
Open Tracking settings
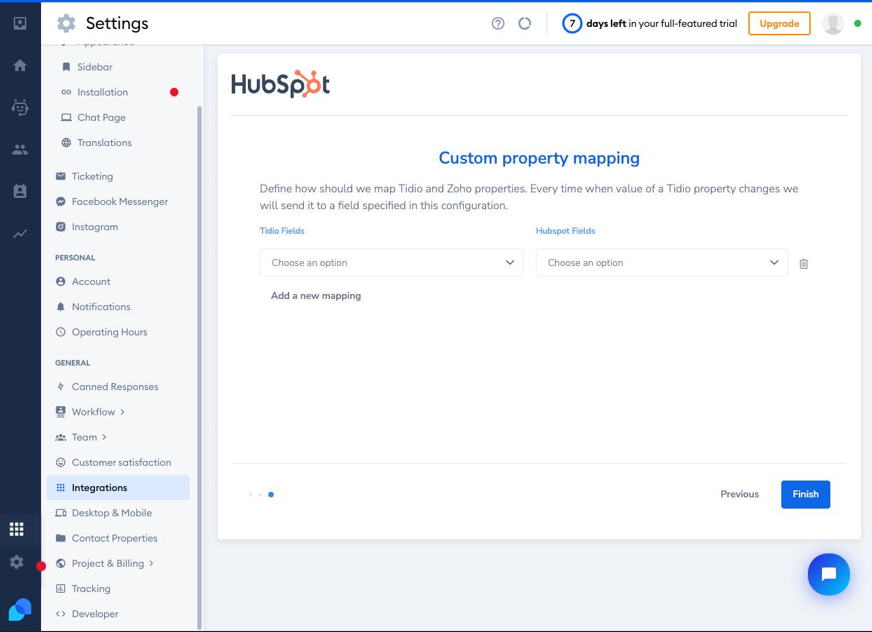pos(91,589)
